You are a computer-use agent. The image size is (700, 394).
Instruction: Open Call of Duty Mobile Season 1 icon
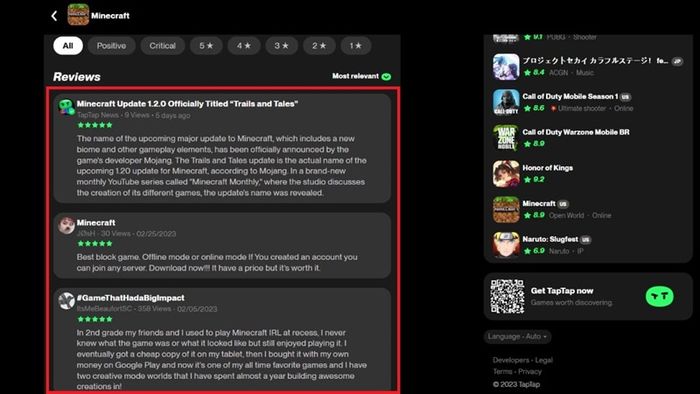pyautogui.click(x=506, y=102)
